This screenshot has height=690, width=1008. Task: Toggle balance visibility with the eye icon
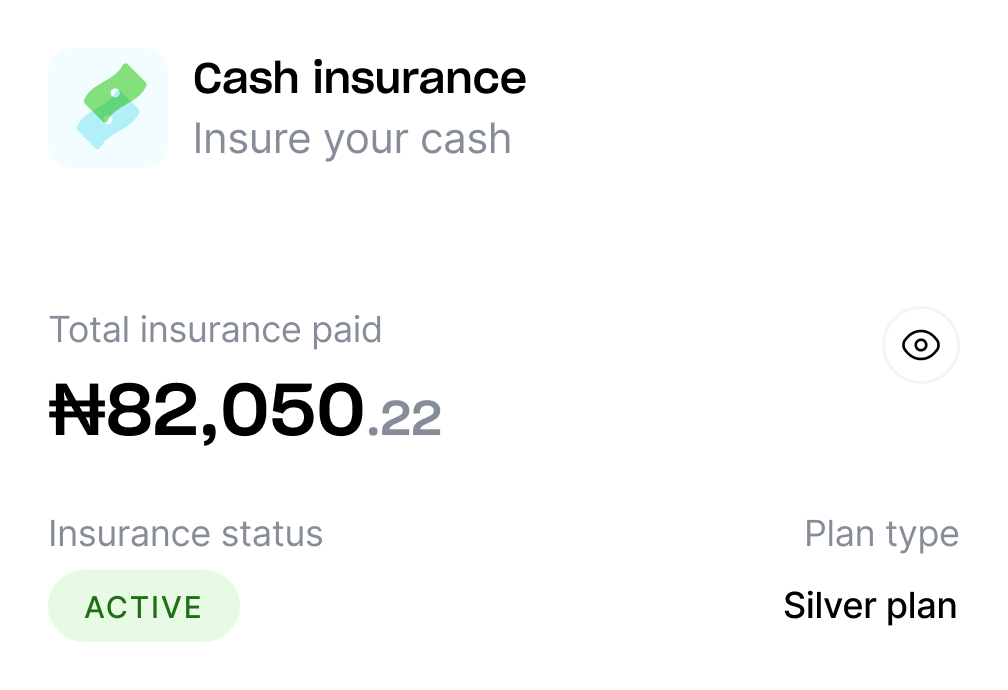click(x=920, y=346)
